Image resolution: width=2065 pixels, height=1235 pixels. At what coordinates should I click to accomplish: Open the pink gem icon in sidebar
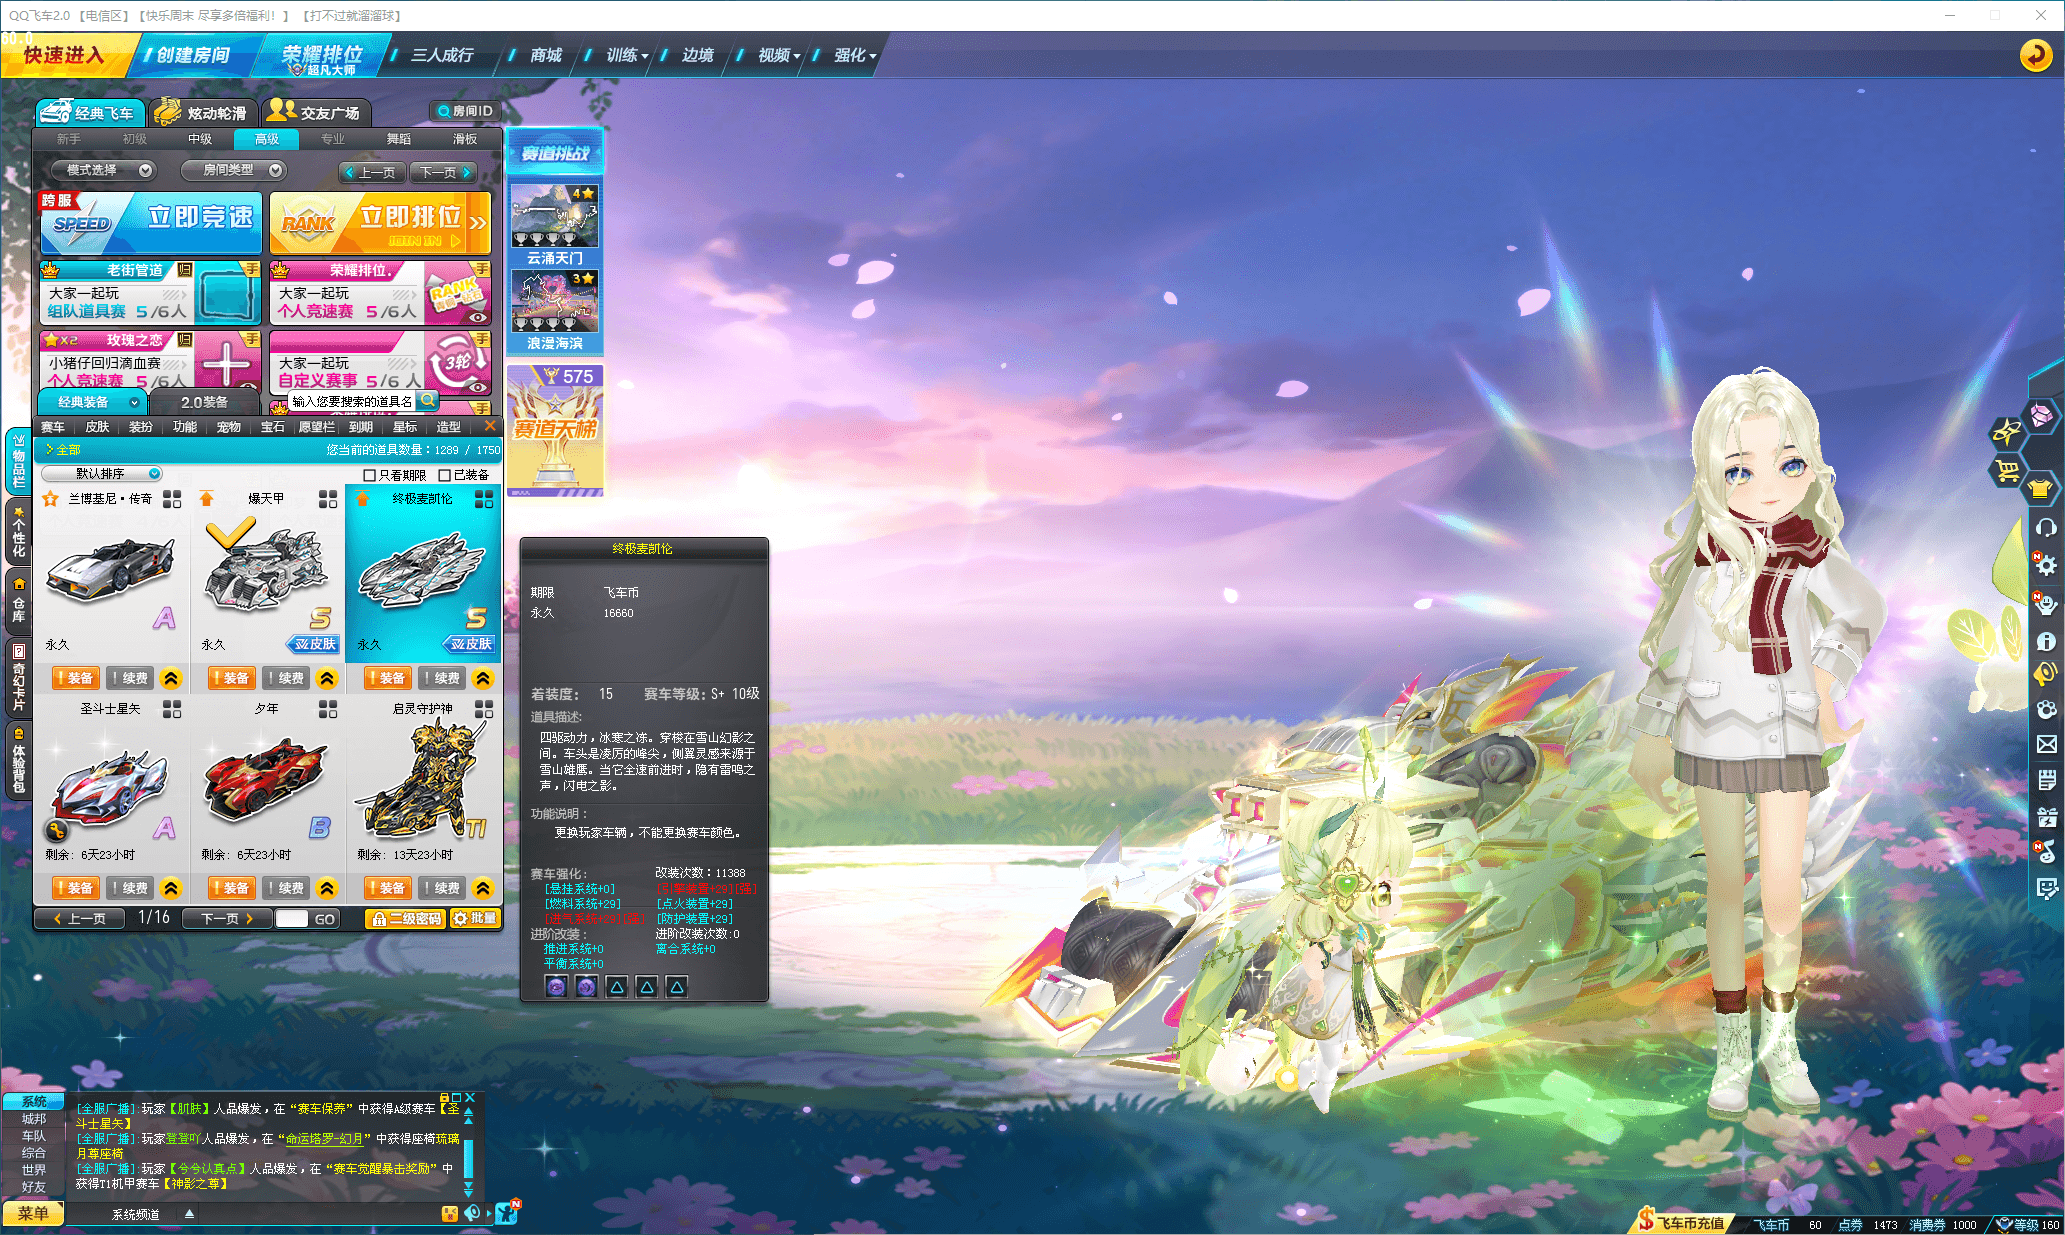coord(2041,415)
